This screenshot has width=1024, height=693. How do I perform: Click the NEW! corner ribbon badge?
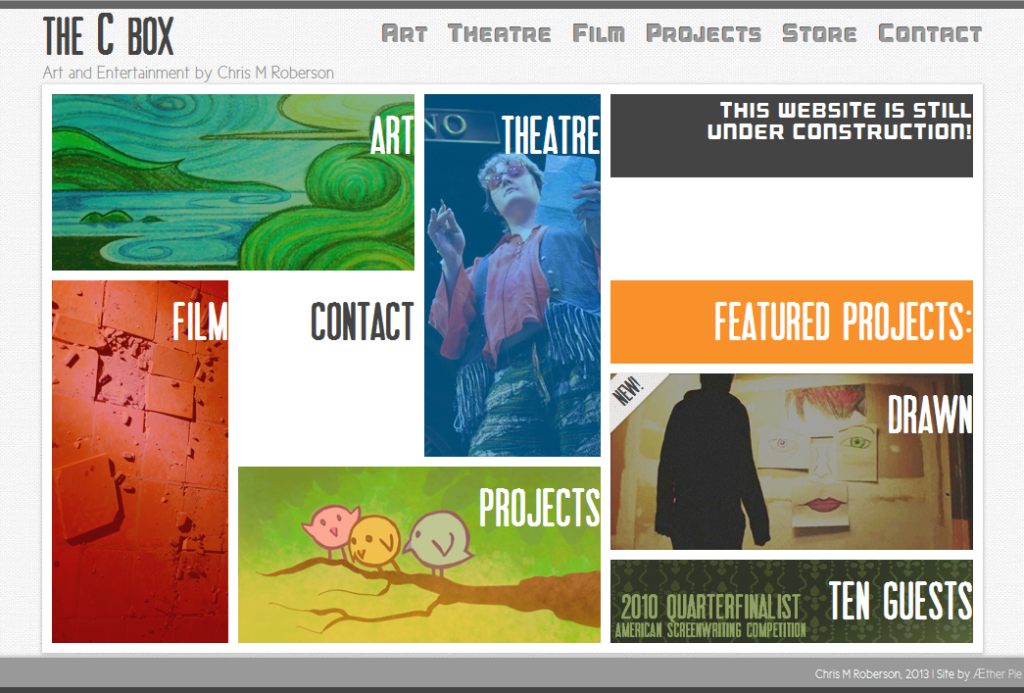click(628, 392)
